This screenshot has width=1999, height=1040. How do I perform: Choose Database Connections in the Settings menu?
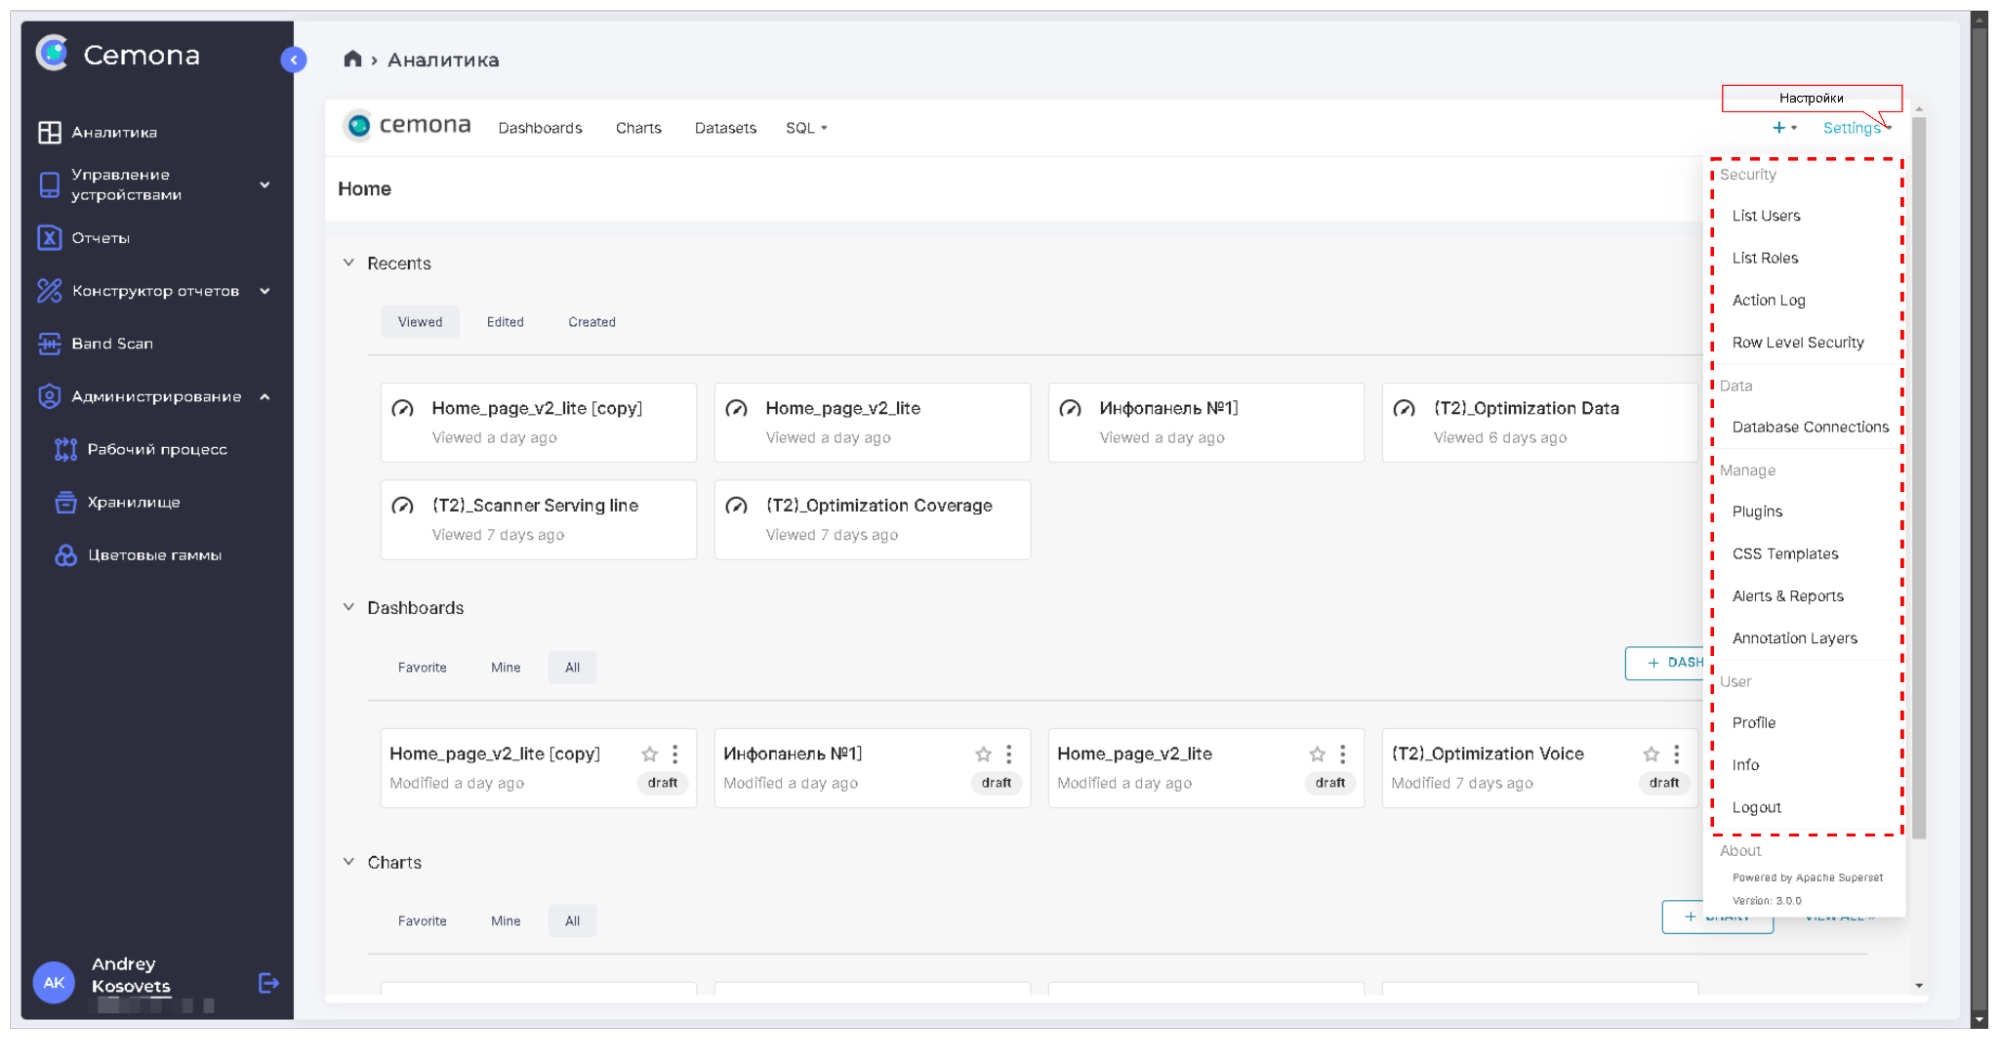click(1810, 427)
